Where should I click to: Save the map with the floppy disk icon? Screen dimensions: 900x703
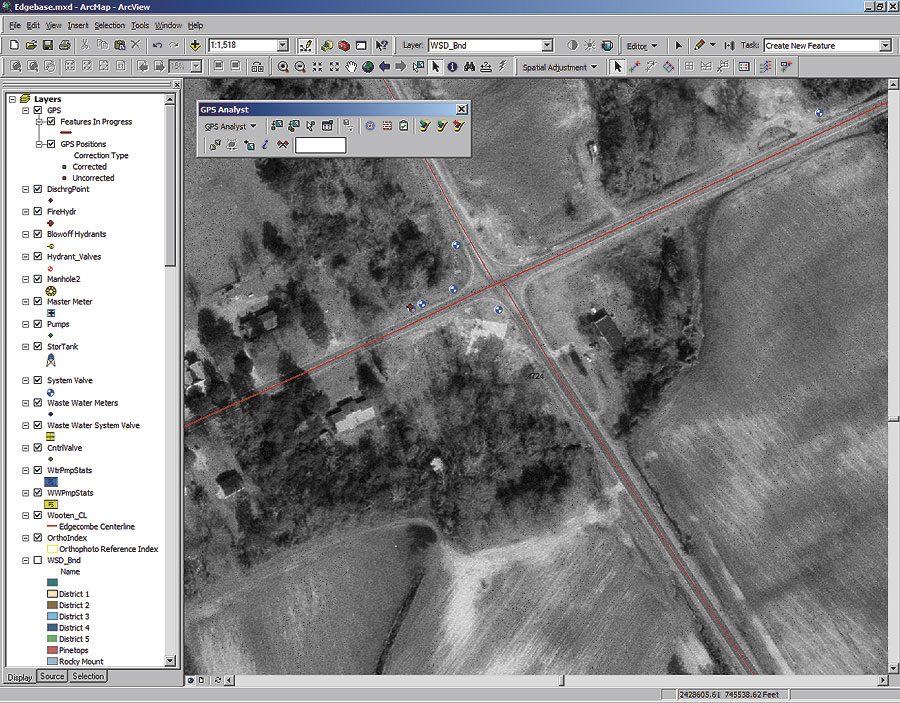click(x=48, y=45)
